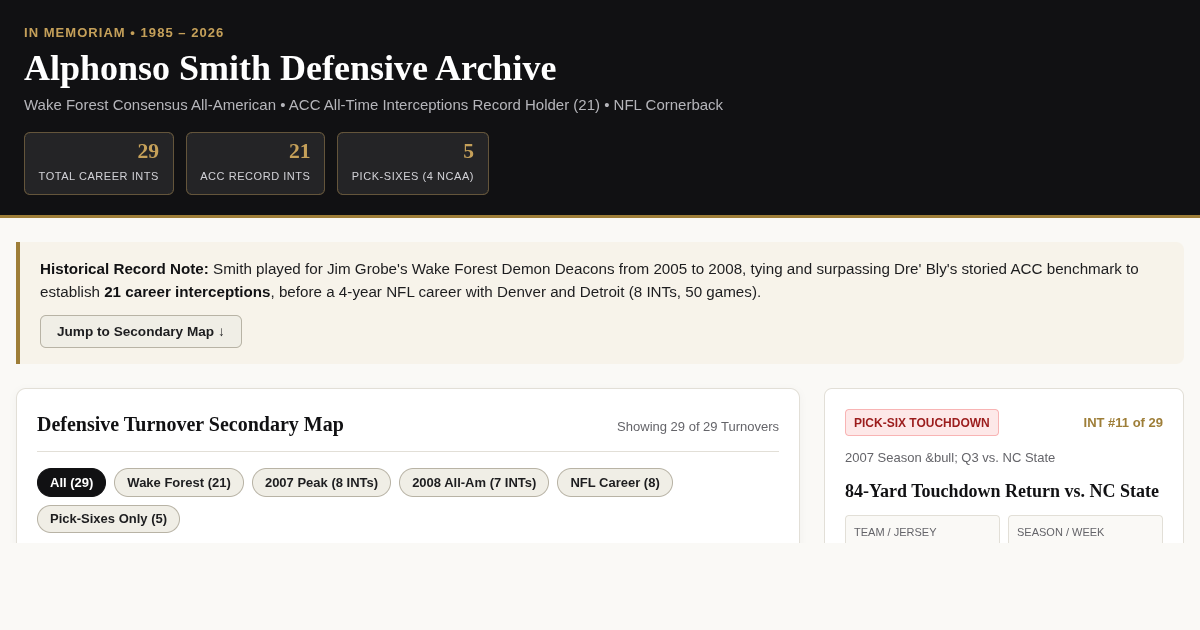Click Defensive Turnover Secondary Map heading
Screen dimensions: 1200x630
(190, 424)
